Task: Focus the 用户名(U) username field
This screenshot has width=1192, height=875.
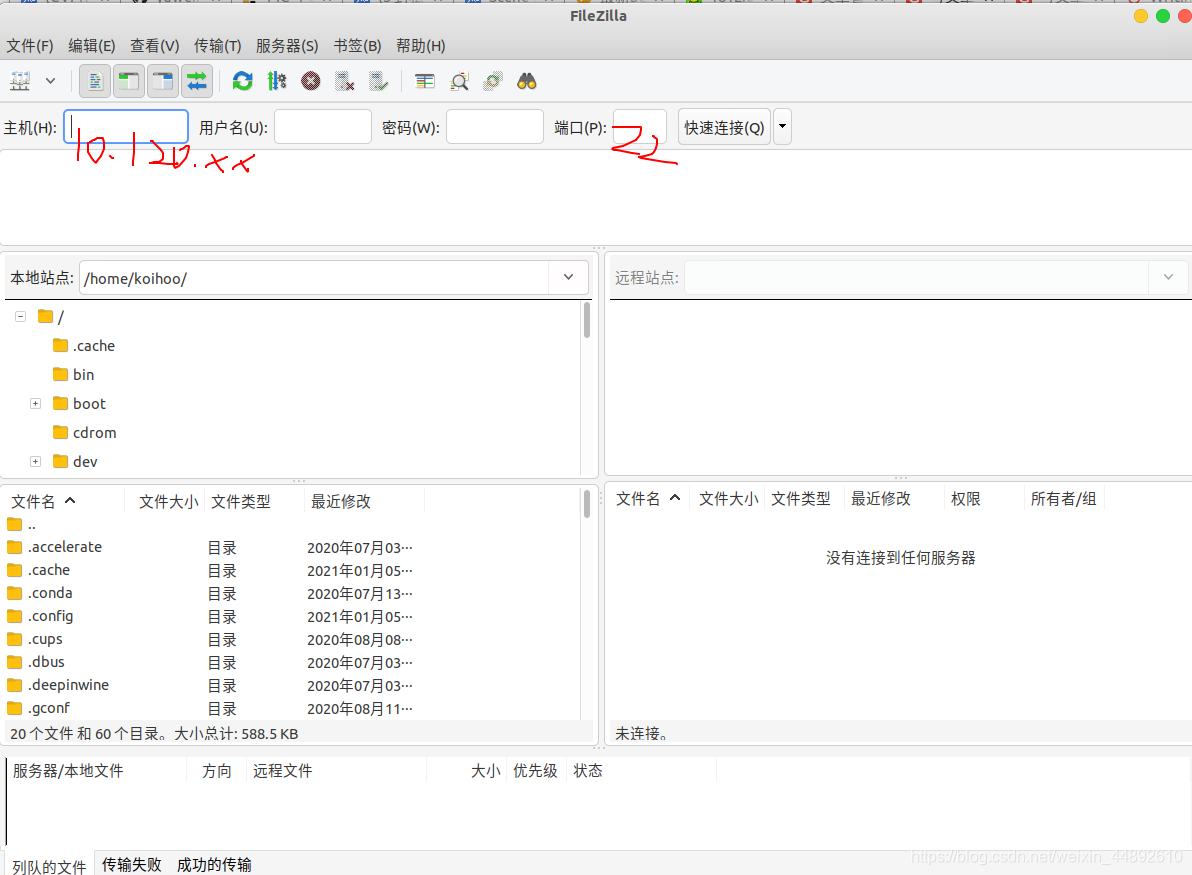Action: coord(322,127)
